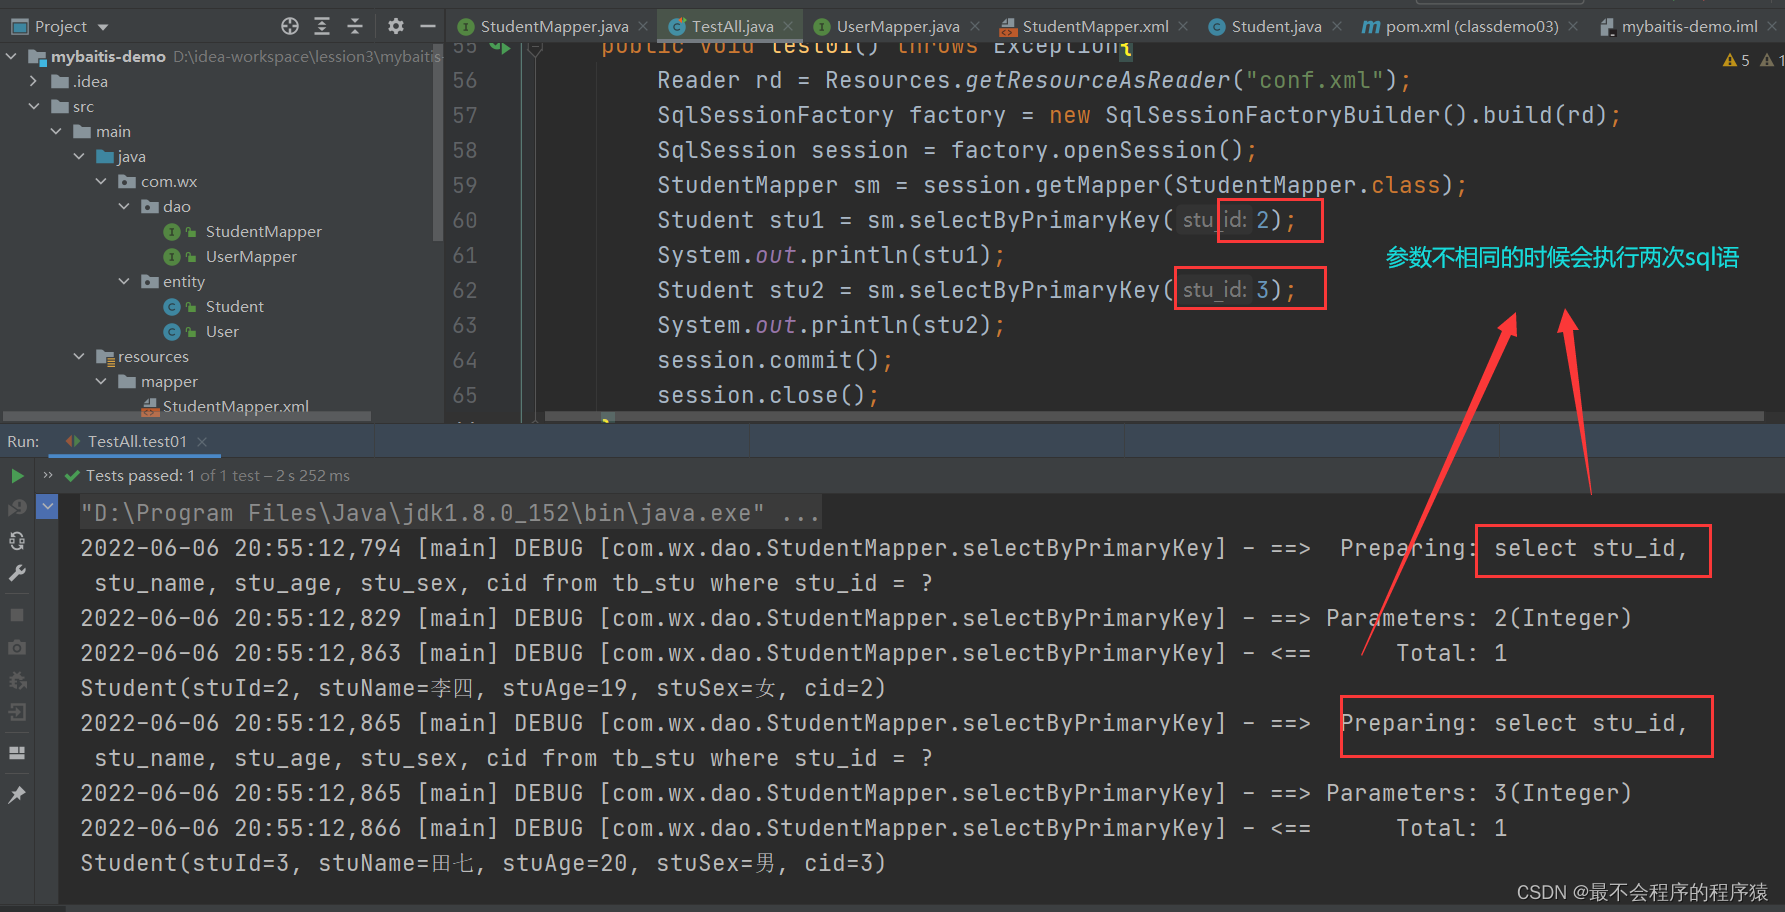This screenshot has height=912, width=1785.
Task: Click the double-chevron expand icon in test results
Action: point(48,475)
